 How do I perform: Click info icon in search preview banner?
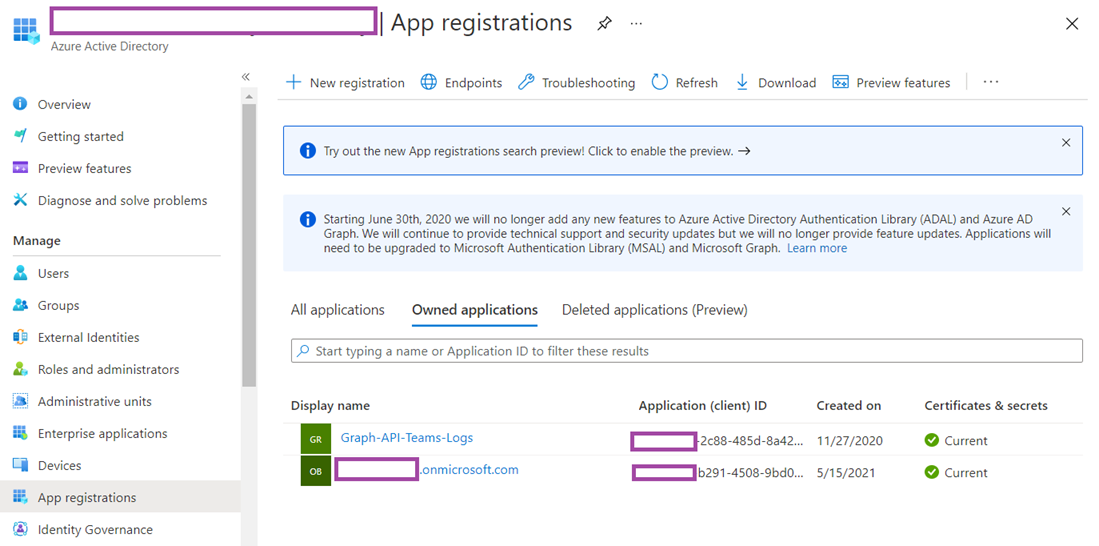tap(307, 151)
